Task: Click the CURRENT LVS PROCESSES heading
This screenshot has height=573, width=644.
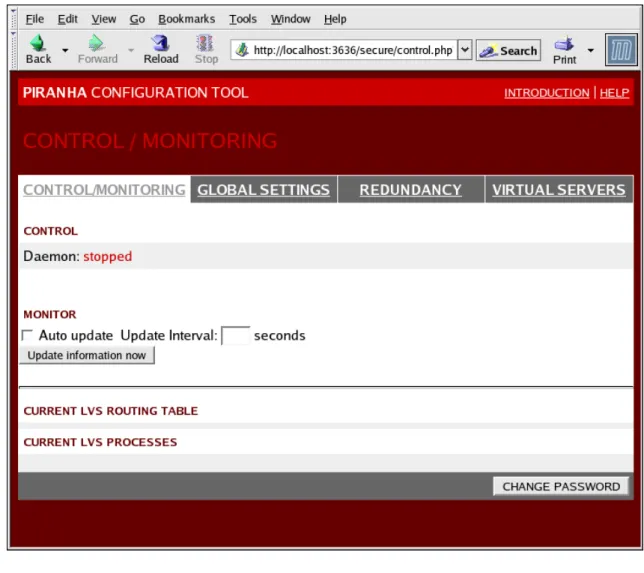Action: click(100, 442)
